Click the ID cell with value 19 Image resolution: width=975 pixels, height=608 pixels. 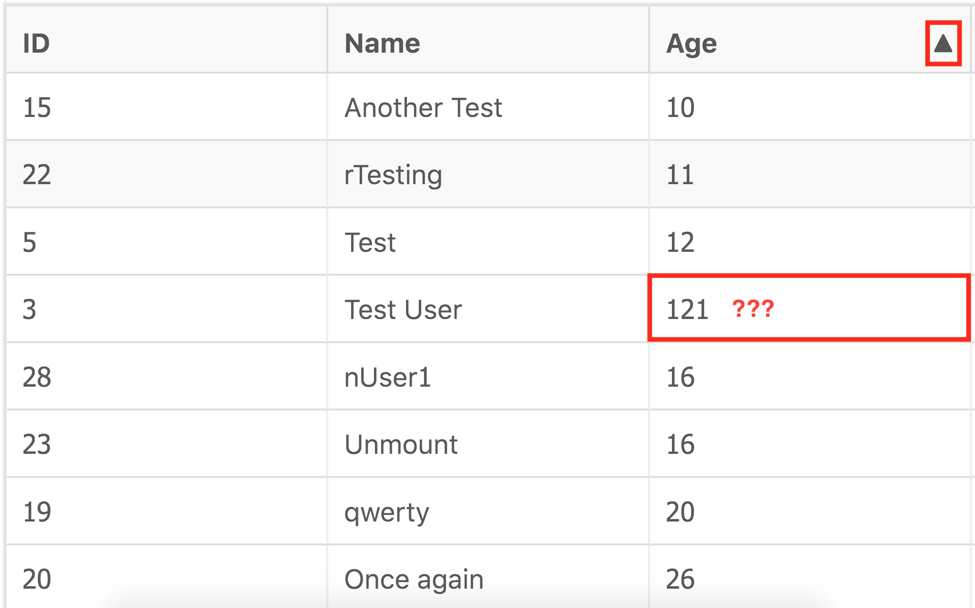click(167, 511)
